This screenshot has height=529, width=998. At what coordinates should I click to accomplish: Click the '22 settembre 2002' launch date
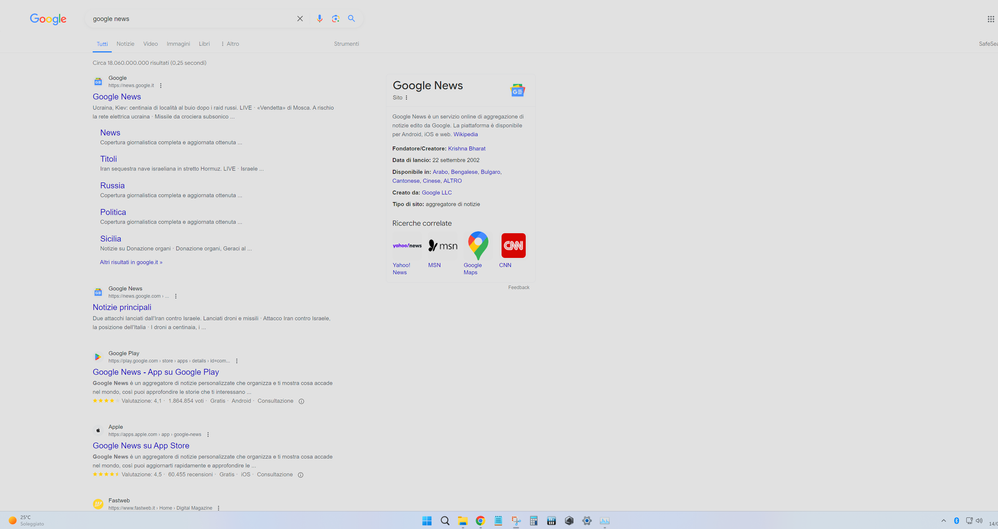[456, 160]
